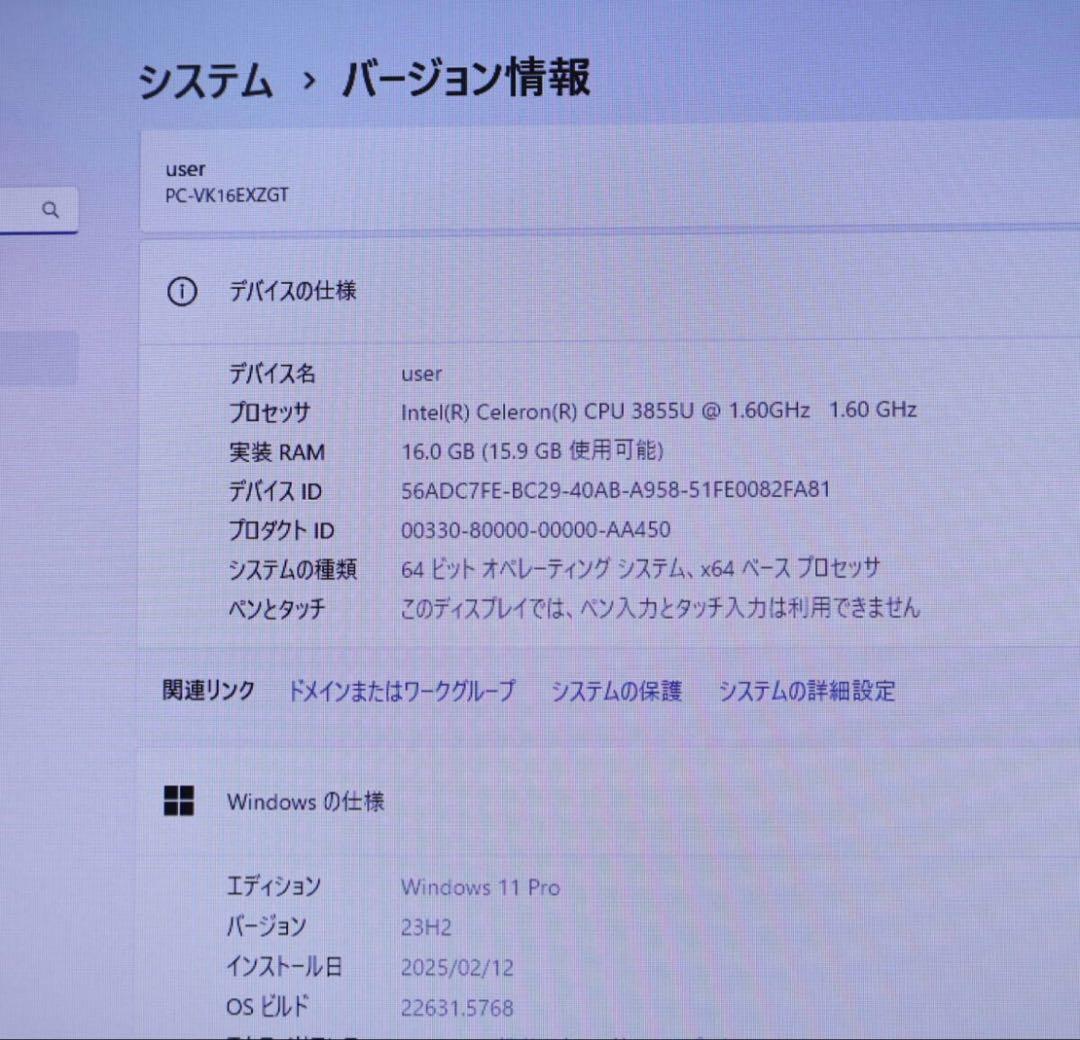This screenshot has height=1040, width=1080.
Task: Click the breadcrumb chevron separator
Action: [x=309, y=81]
